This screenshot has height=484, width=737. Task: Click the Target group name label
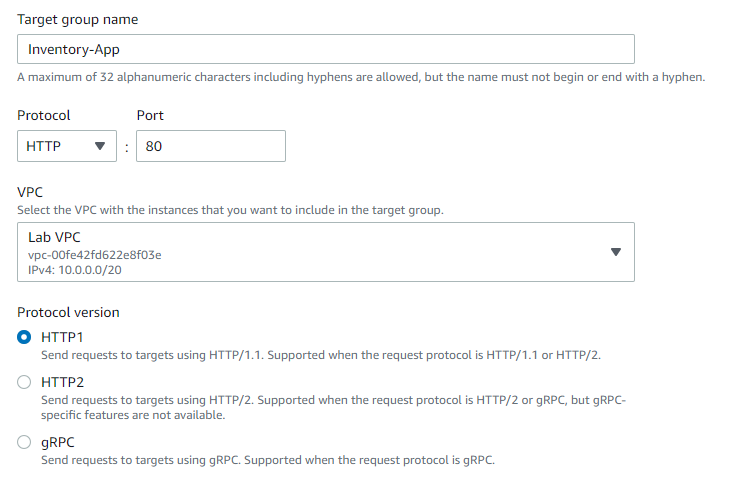(78, 20)
